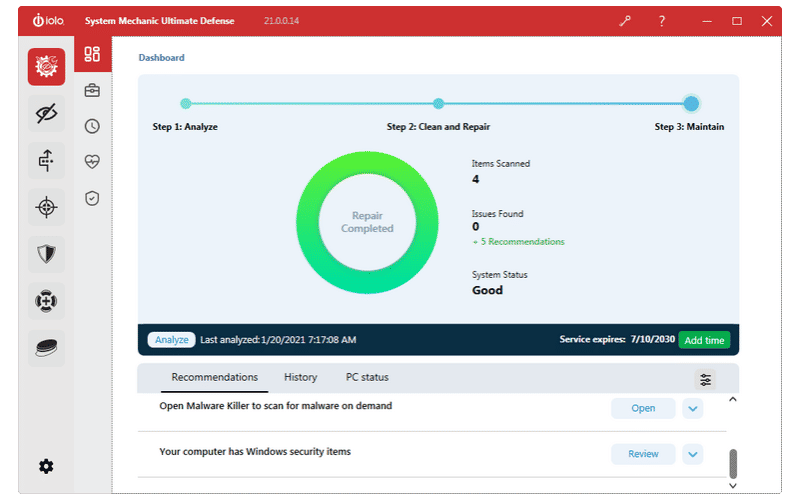Switch to the PC status tab
The width and height of the screenshot is (800, 500).
367,378
